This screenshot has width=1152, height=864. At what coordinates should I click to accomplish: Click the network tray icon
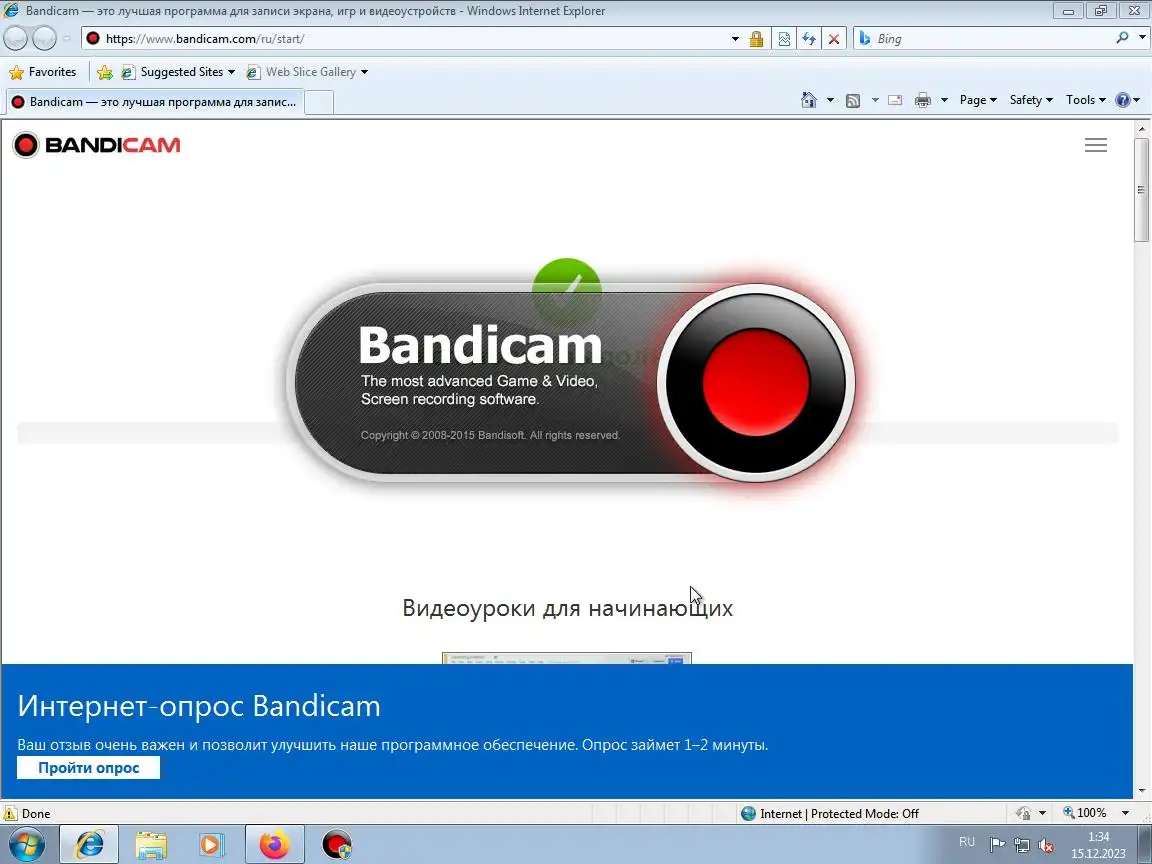click(x=1021, y=845)
